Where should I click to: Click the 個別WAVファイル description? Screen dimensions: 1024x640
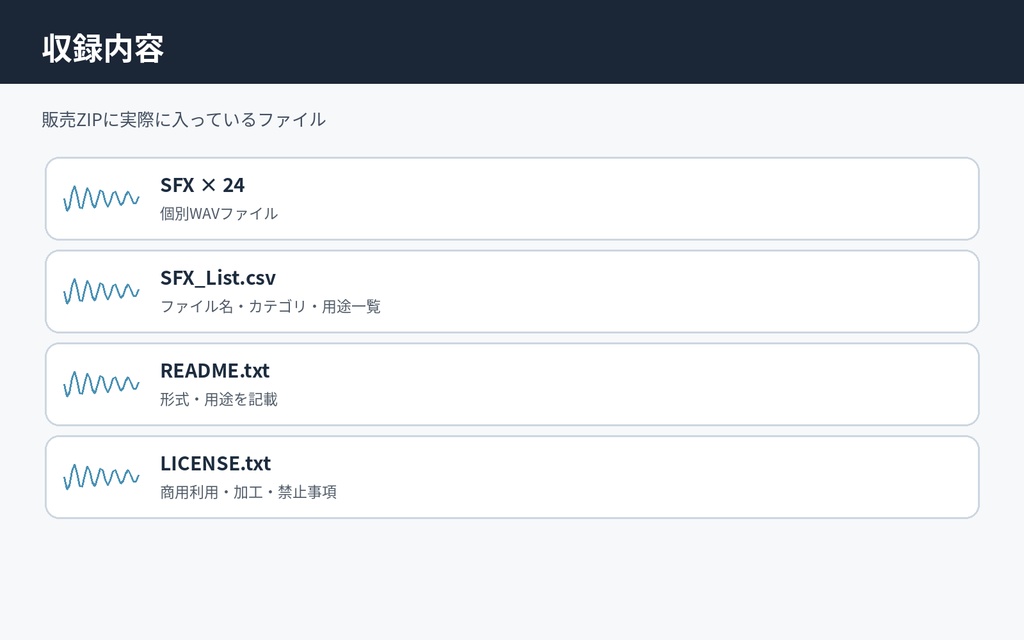tap(219, 214)
